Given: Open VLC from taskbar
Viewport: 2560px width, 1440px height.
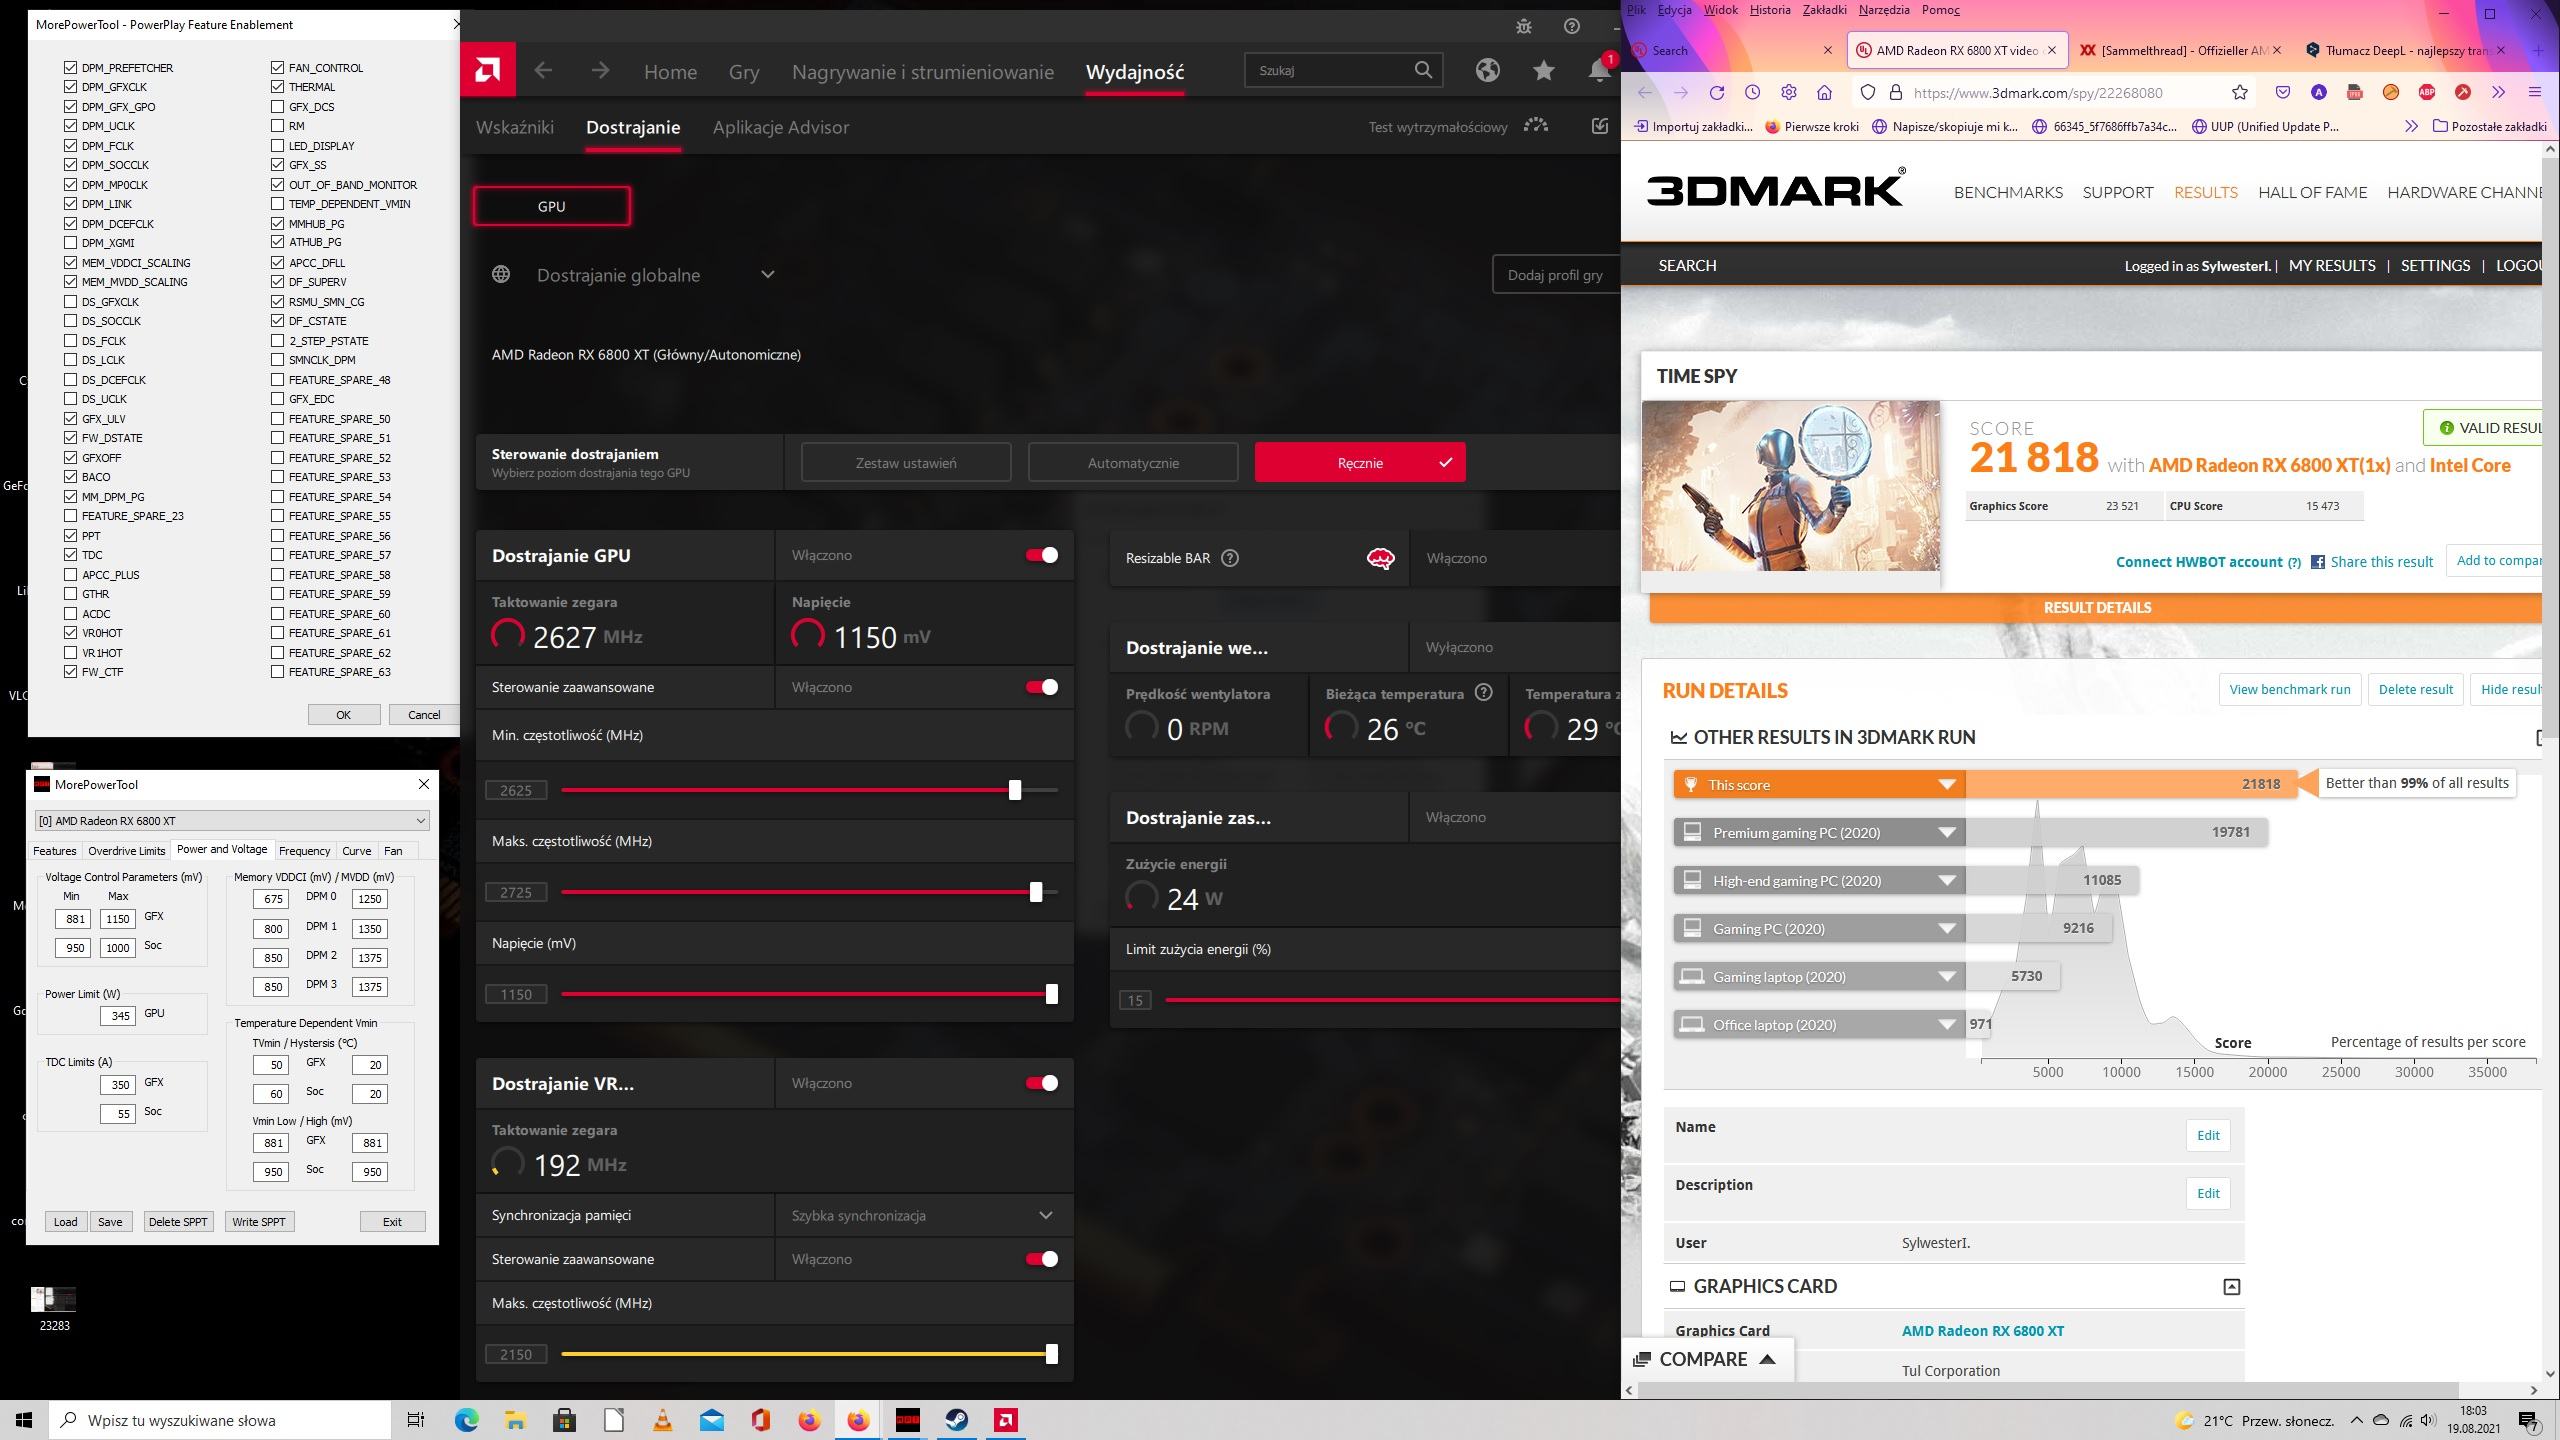Looking at the screenshot, I should [663, 1420].
